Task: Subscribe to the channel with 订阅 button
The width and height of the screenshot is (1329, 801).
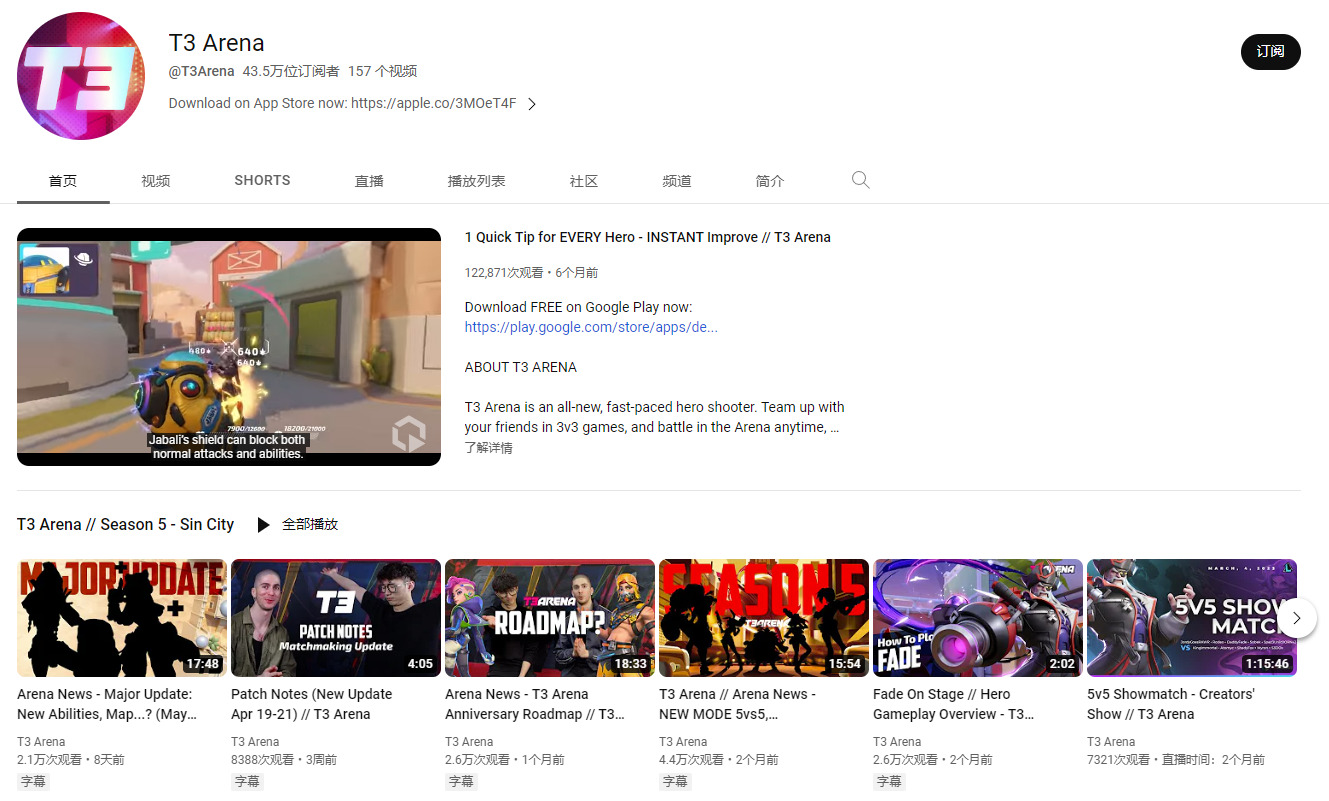Action: point(1270,52)
